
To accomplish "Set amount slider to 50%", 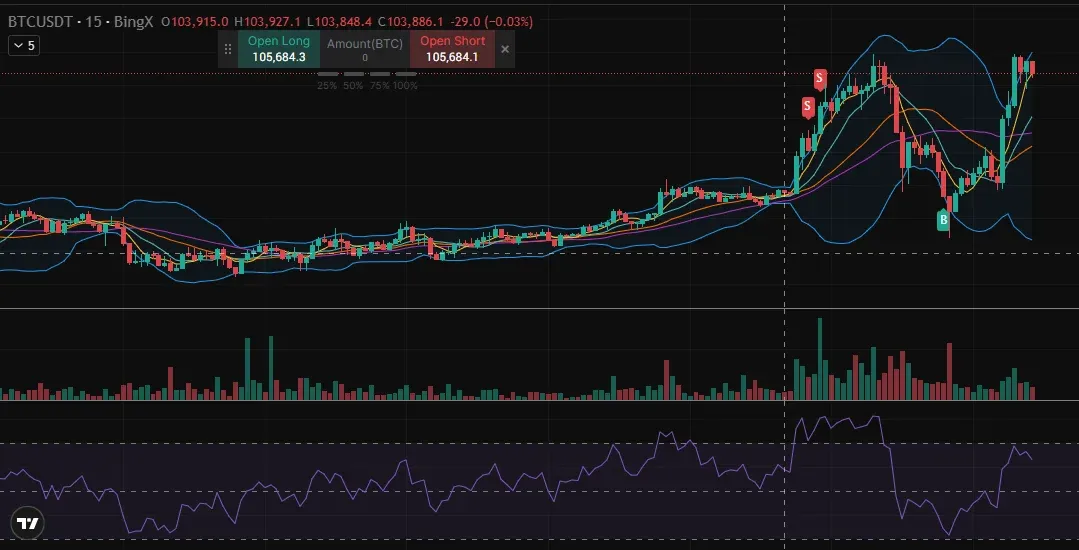I will click(353, 85).
